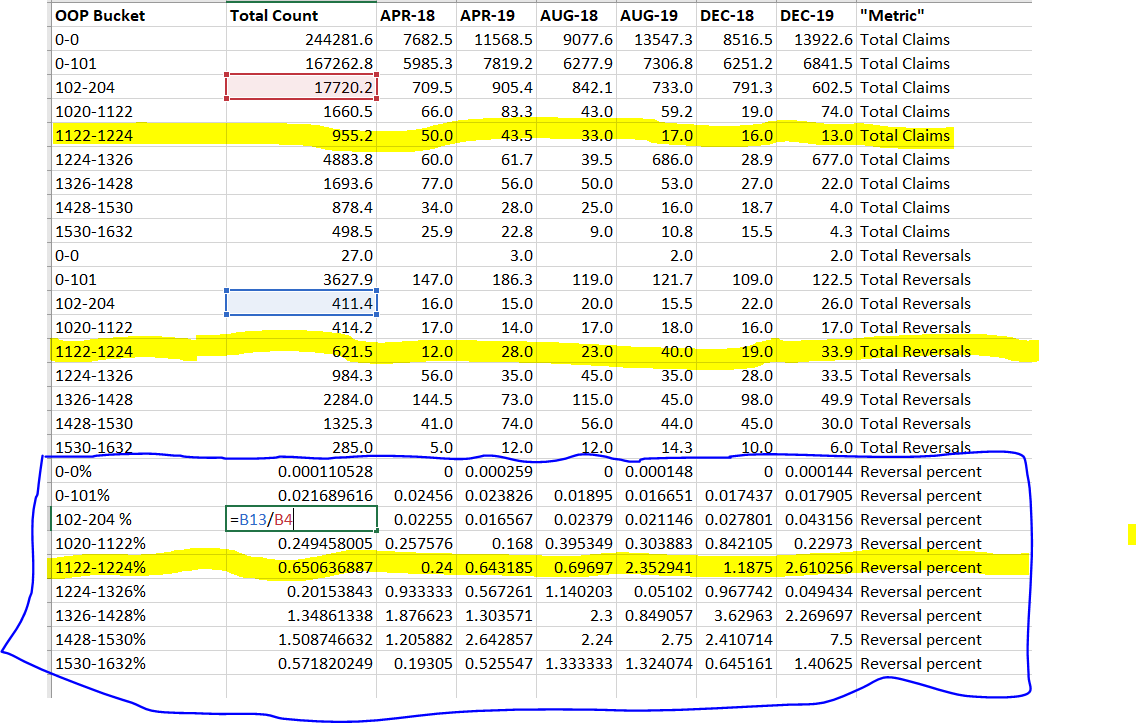This screenshot has height=723, width=1136.
Task: Click the cell being edited with formula =B13/B4
Action: coord(301,519)
